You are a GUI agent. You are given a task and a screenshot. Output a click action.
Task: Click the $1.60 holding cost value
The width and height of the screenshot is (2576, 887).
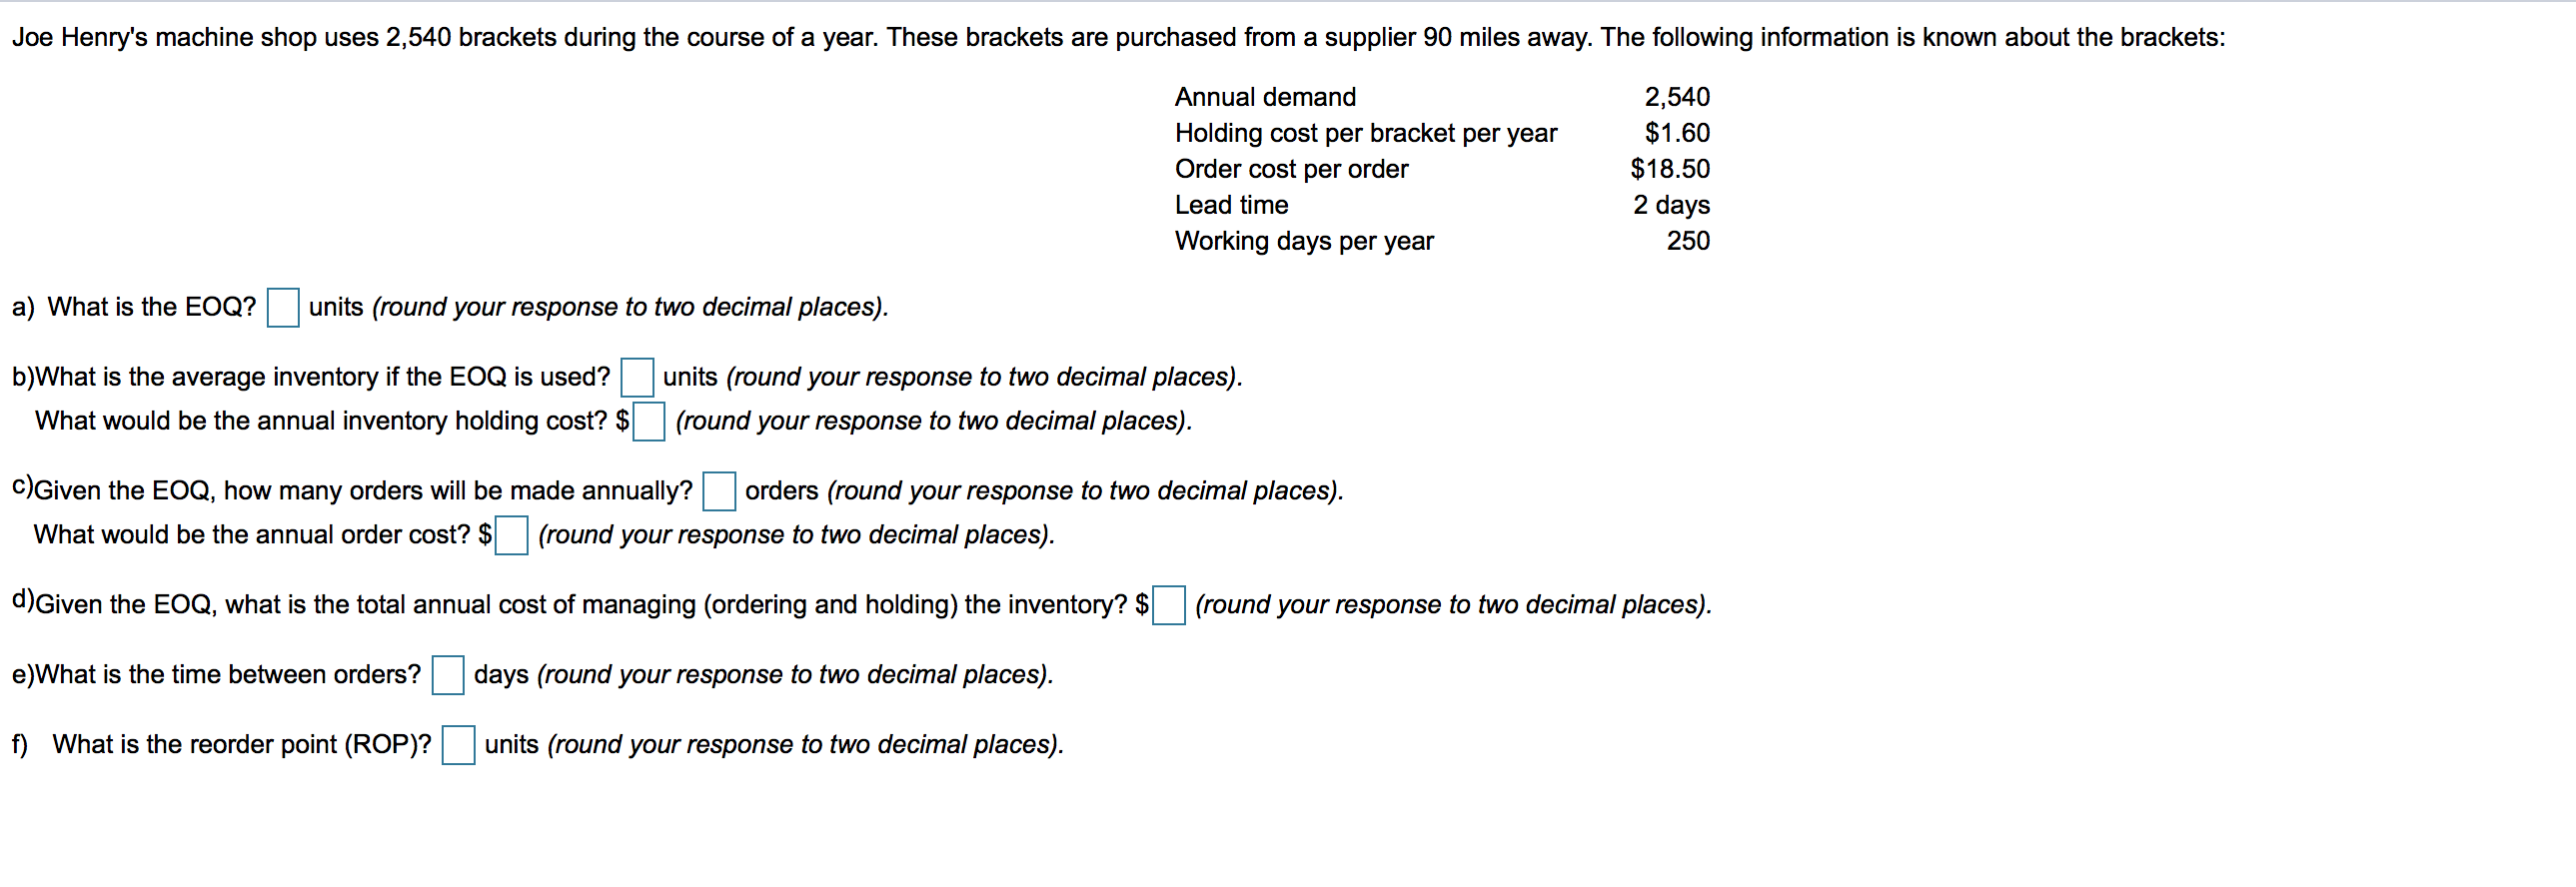pos(1677,133)
